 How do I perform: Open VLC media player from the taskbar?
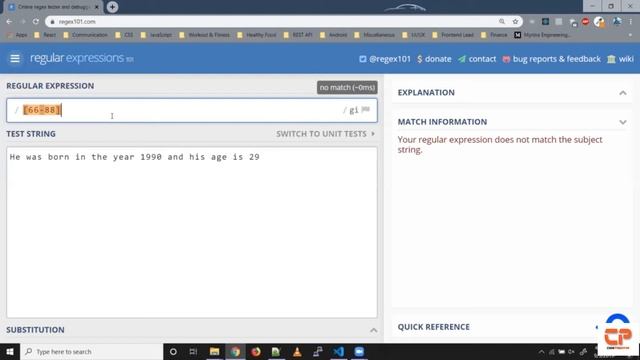(297, 351)
